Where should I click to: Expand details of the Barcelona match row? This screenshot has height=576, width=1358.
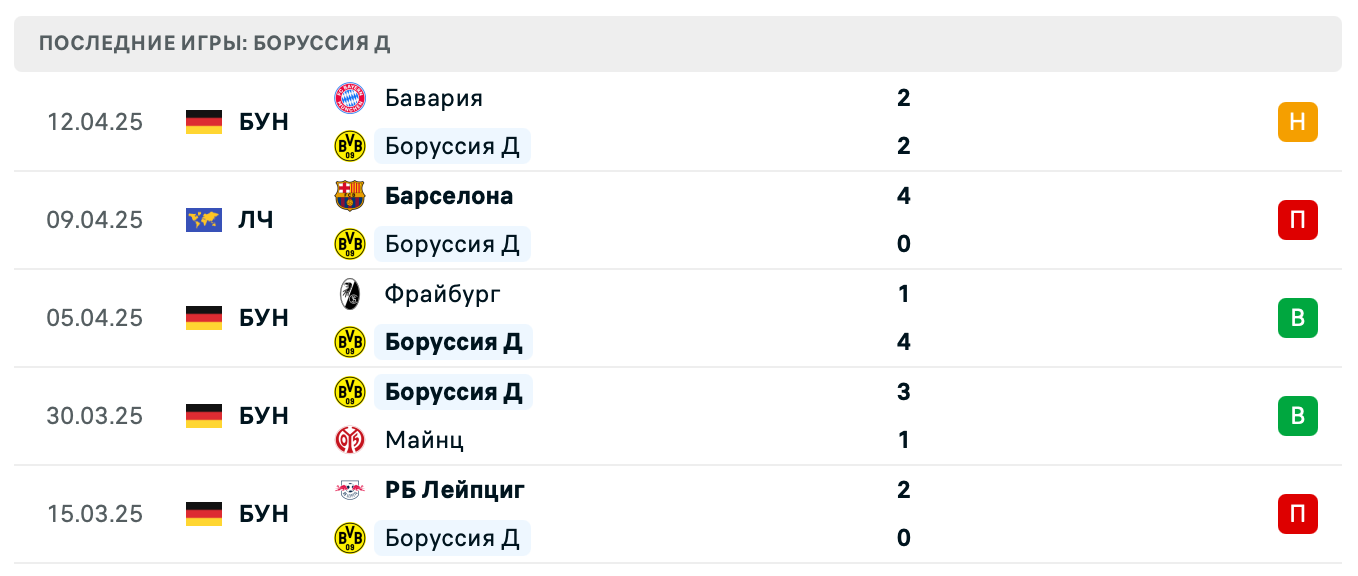[x=679, y=220]
